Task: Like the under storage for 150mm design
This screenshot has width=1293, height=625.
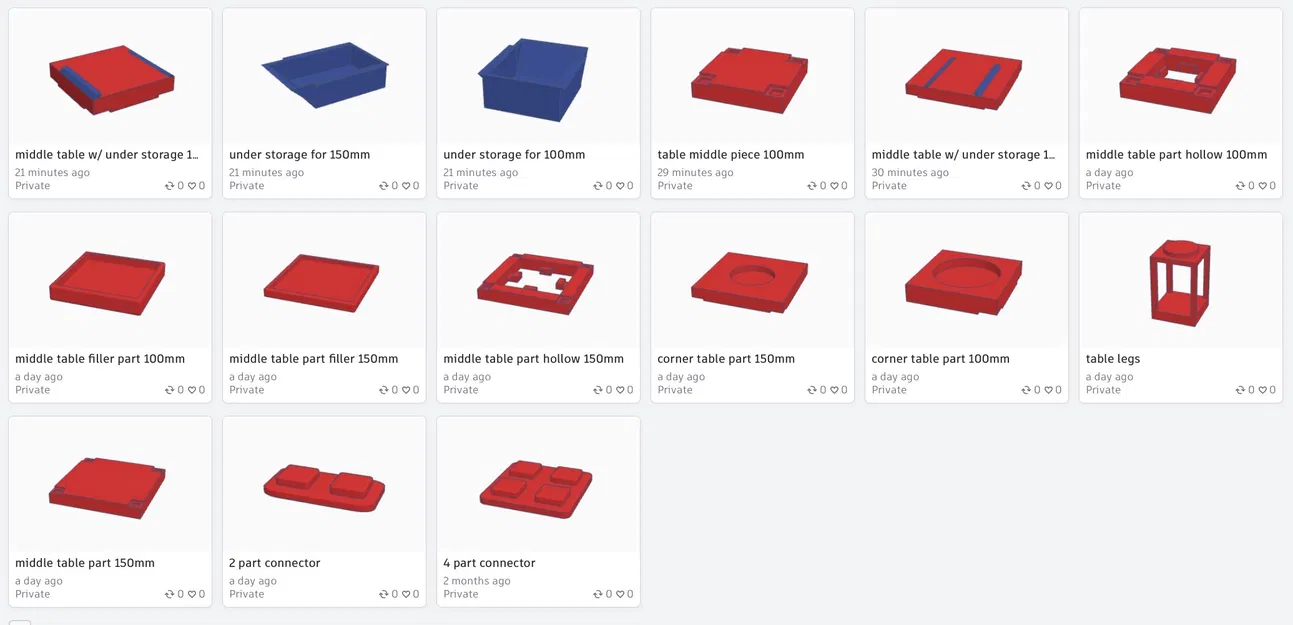Action: click(x=407, y=186)
